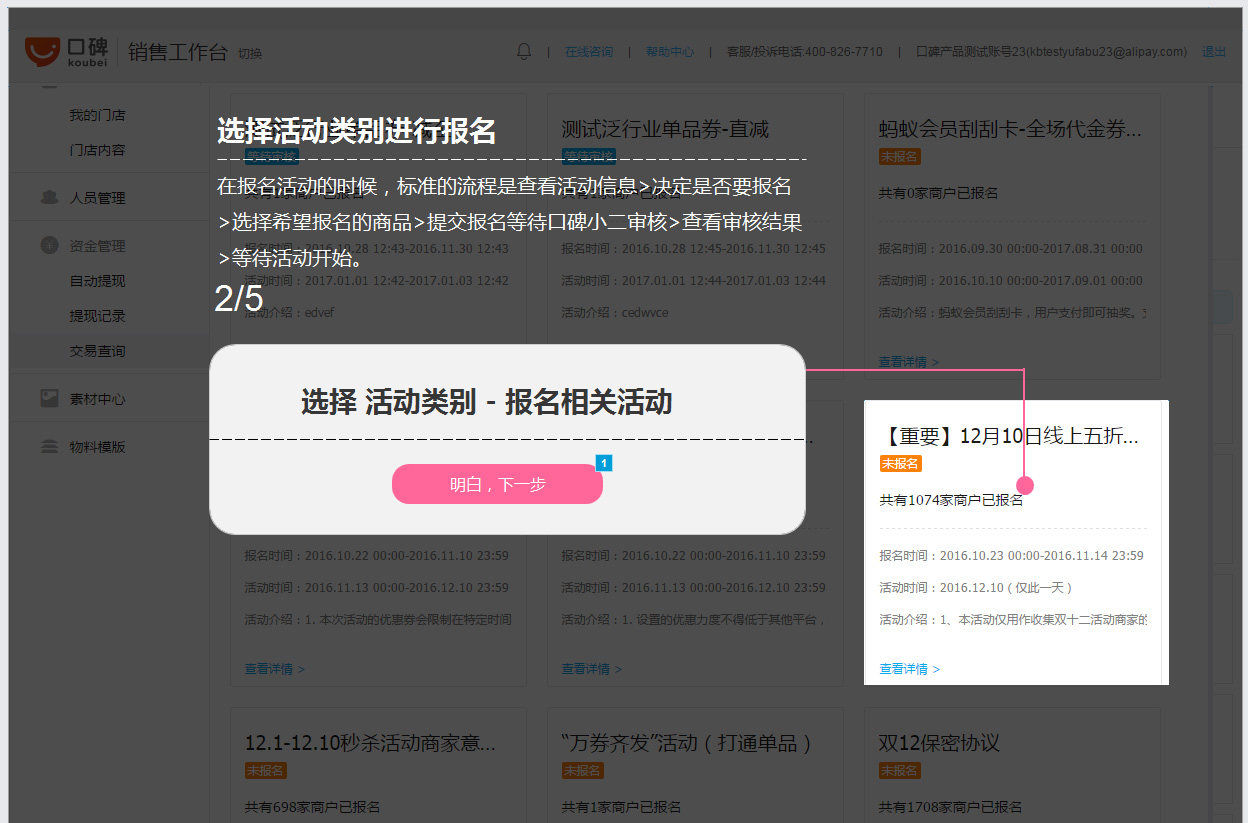Click 查看详情 under 设置的优惠力度不得低于 card

[x=591, y=669]
